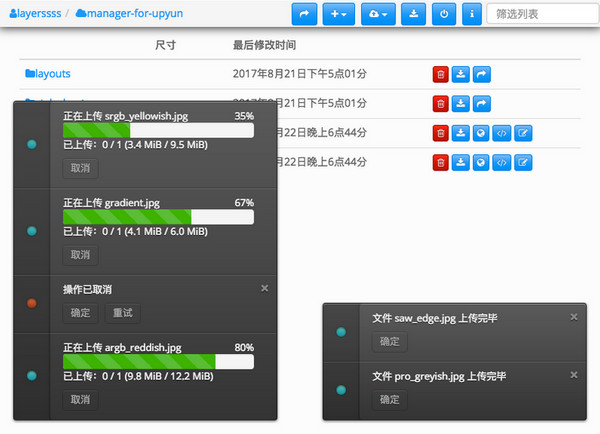Share the second row folder via arrow icon

482,104
